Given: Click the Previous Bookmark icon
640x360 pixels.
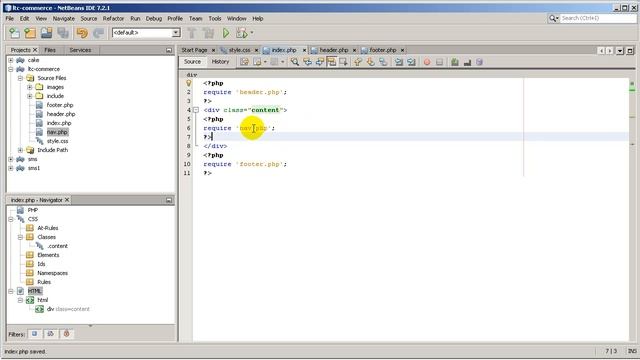Looking at the screenshot, I should (x=358, y=62).
